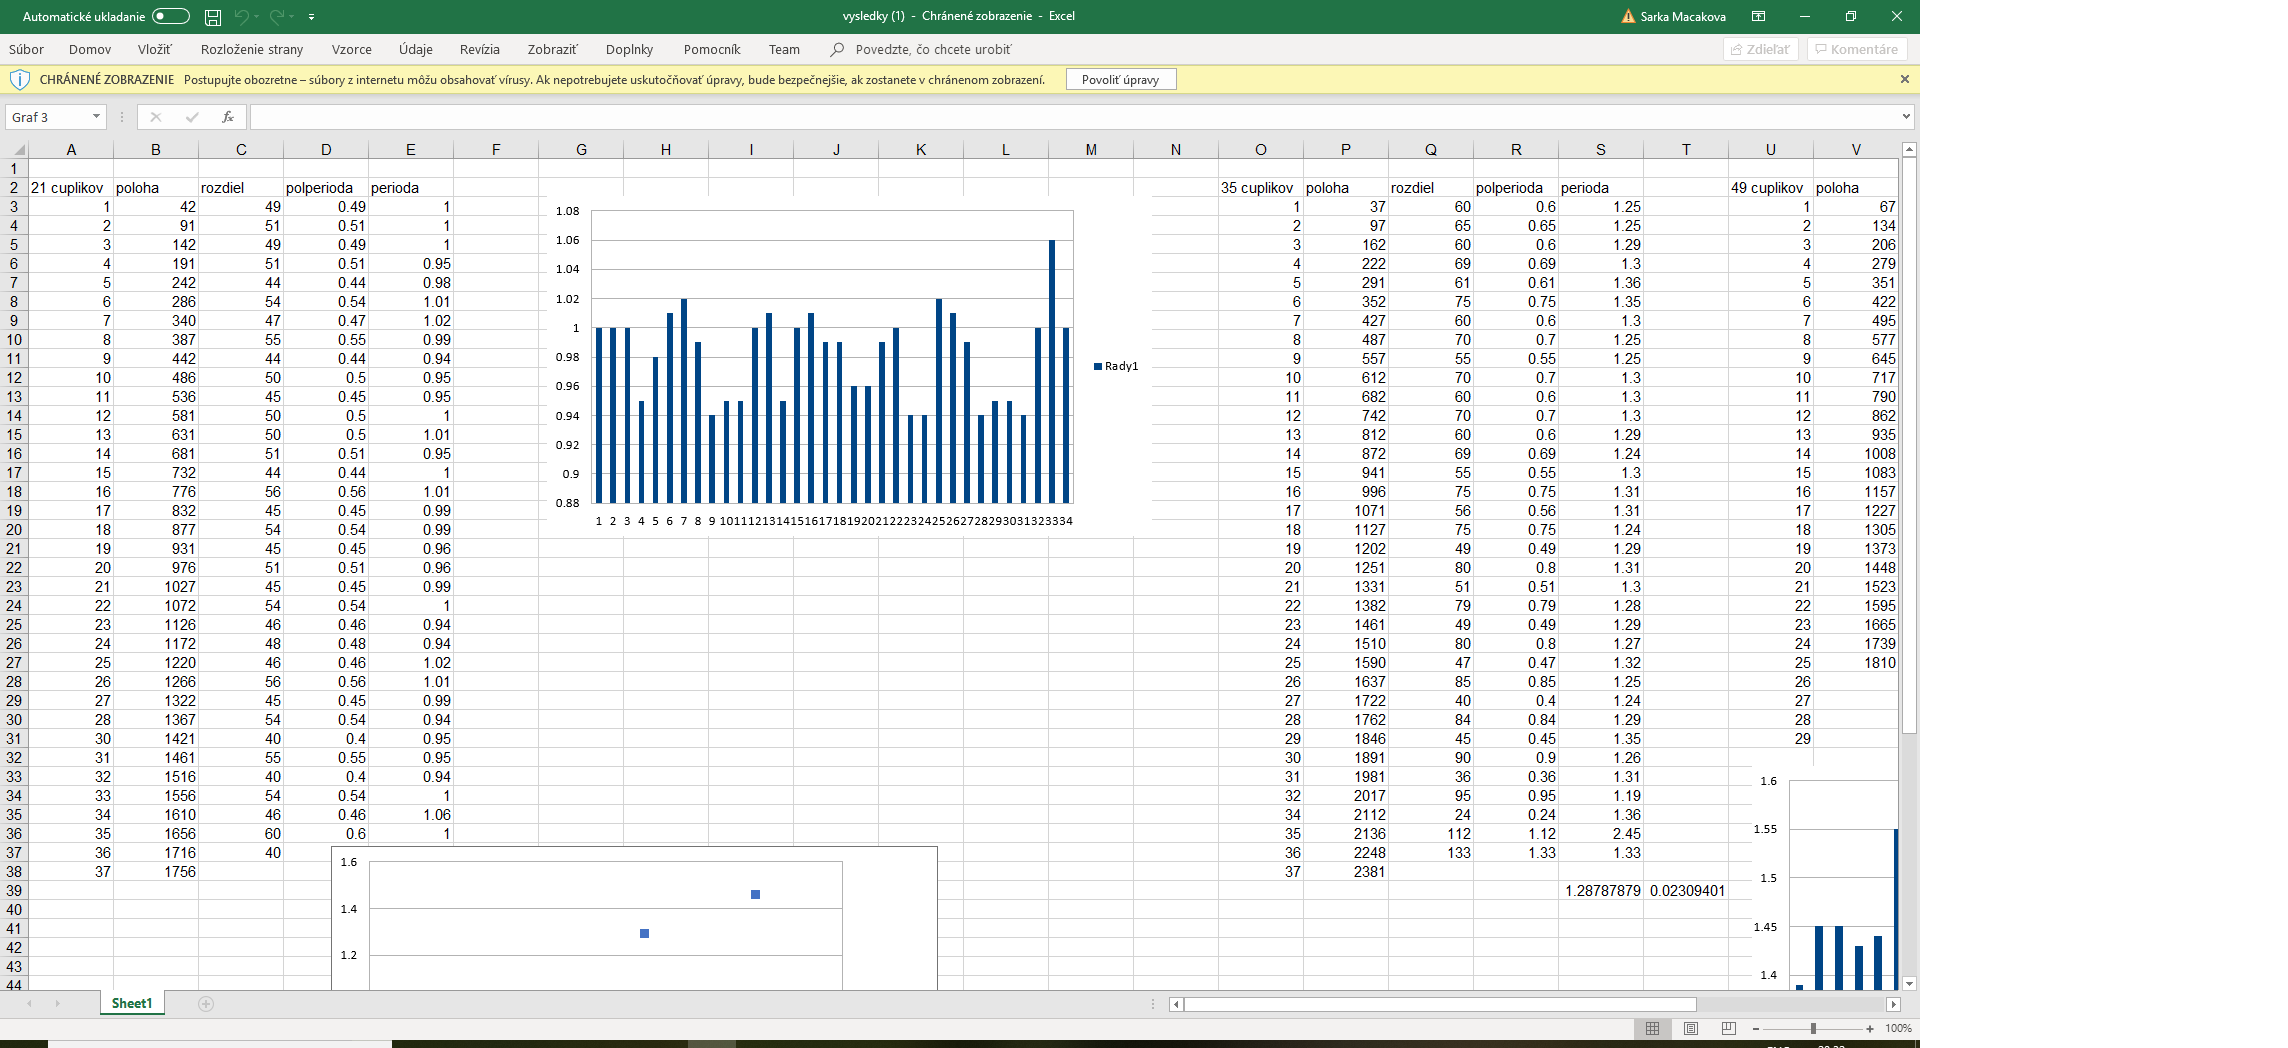This screenshot has height=1048, width=2288.
Task: Click the horizontal scrollbar right arrow
Action: (1892, 1004)
